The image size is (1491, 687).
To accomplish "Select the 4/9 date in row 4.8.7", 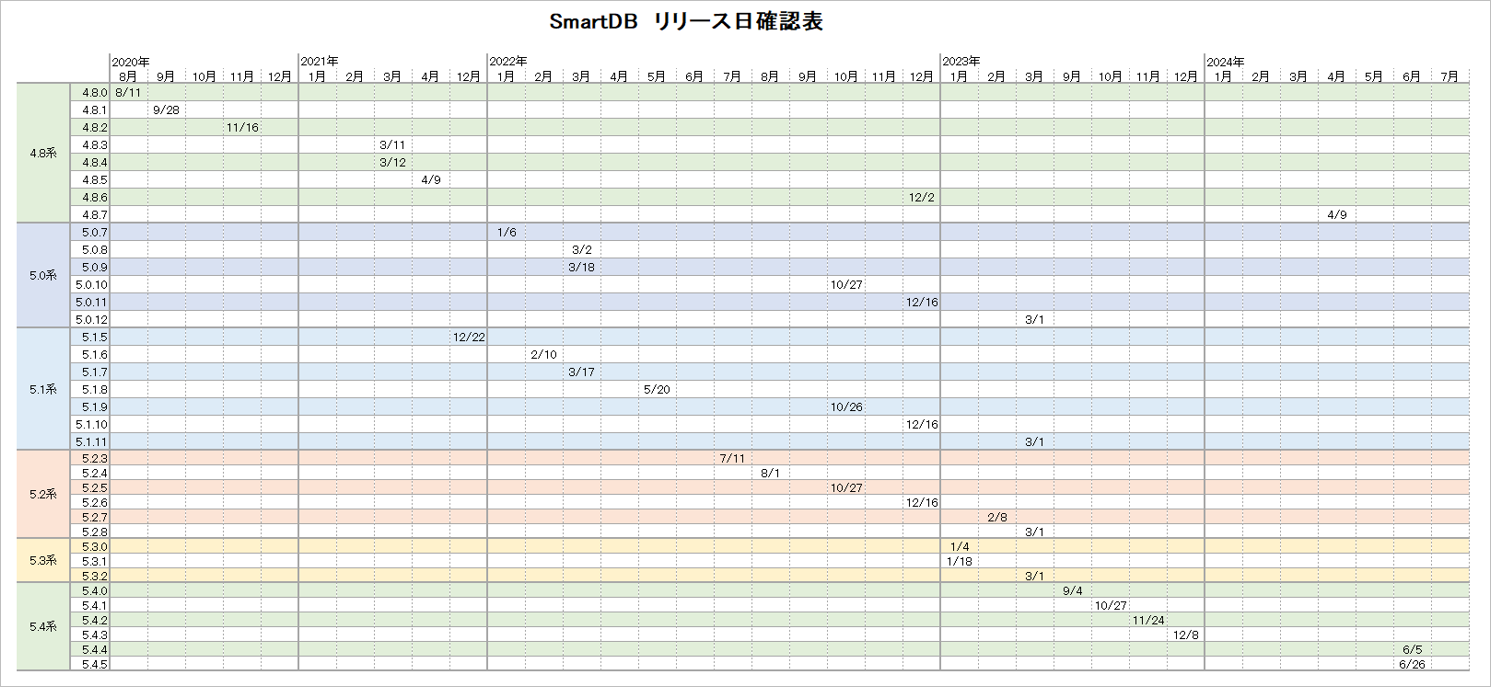I will point(1336,215).
